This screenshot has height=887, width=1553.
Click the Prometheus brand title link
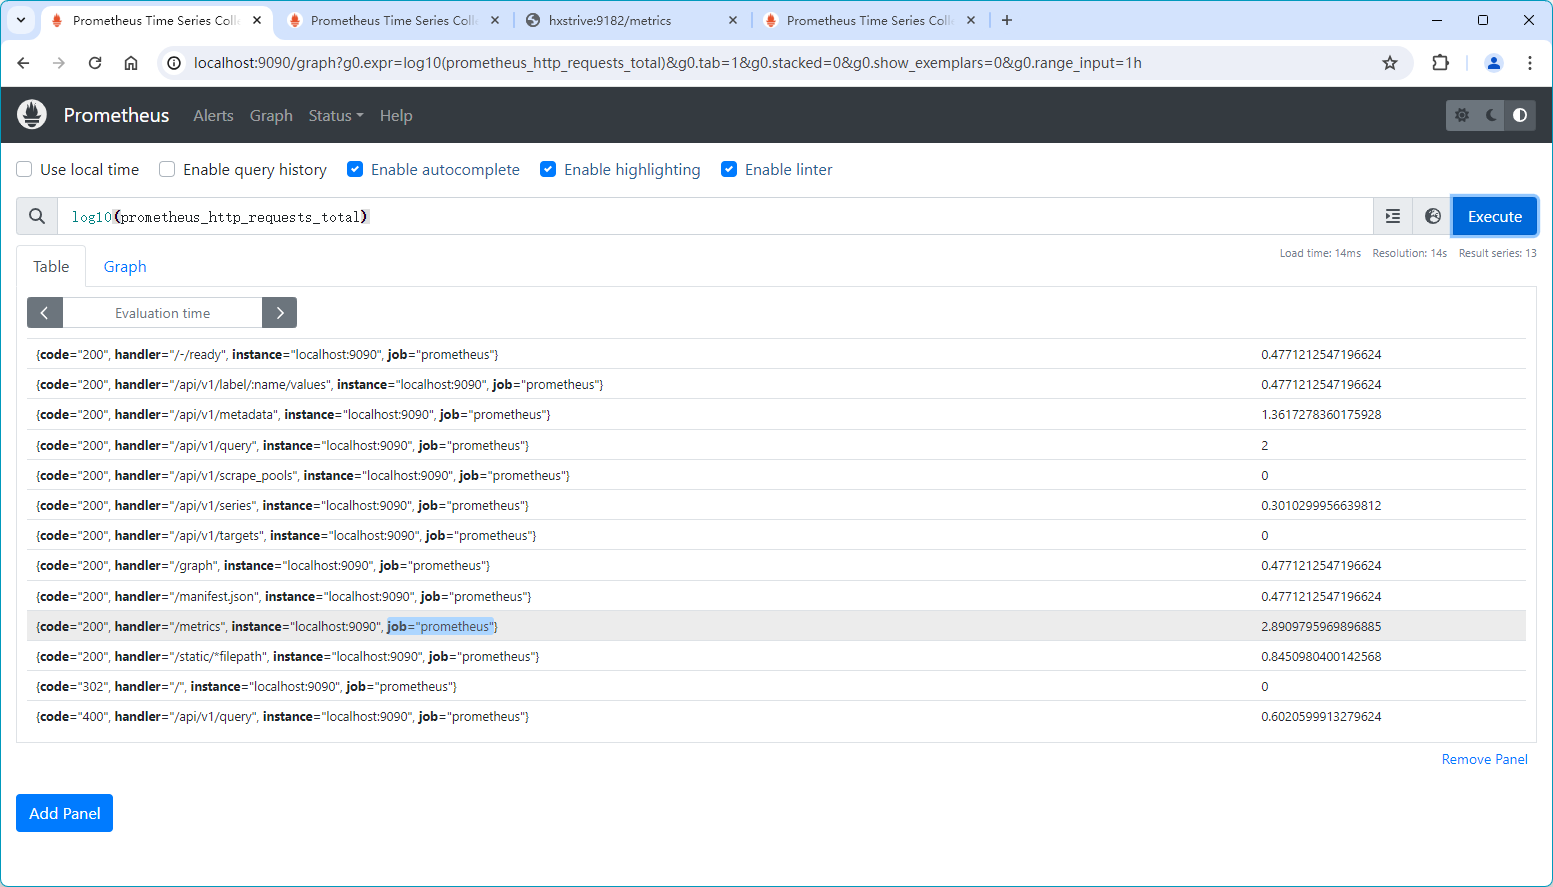(x=116, y=115)
